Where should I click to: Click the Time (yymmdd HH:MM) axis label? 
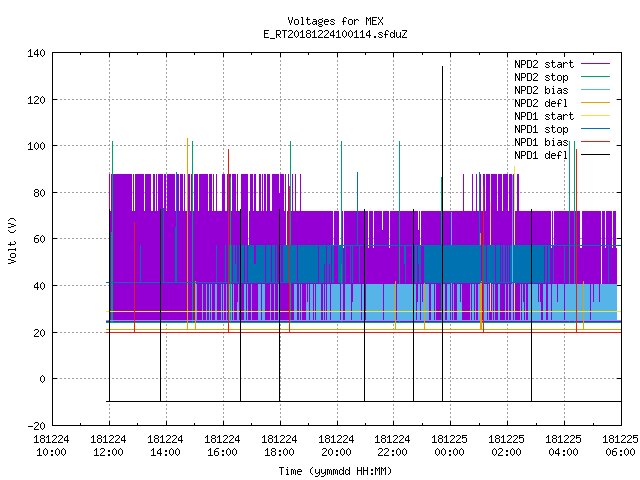[335, 471]
